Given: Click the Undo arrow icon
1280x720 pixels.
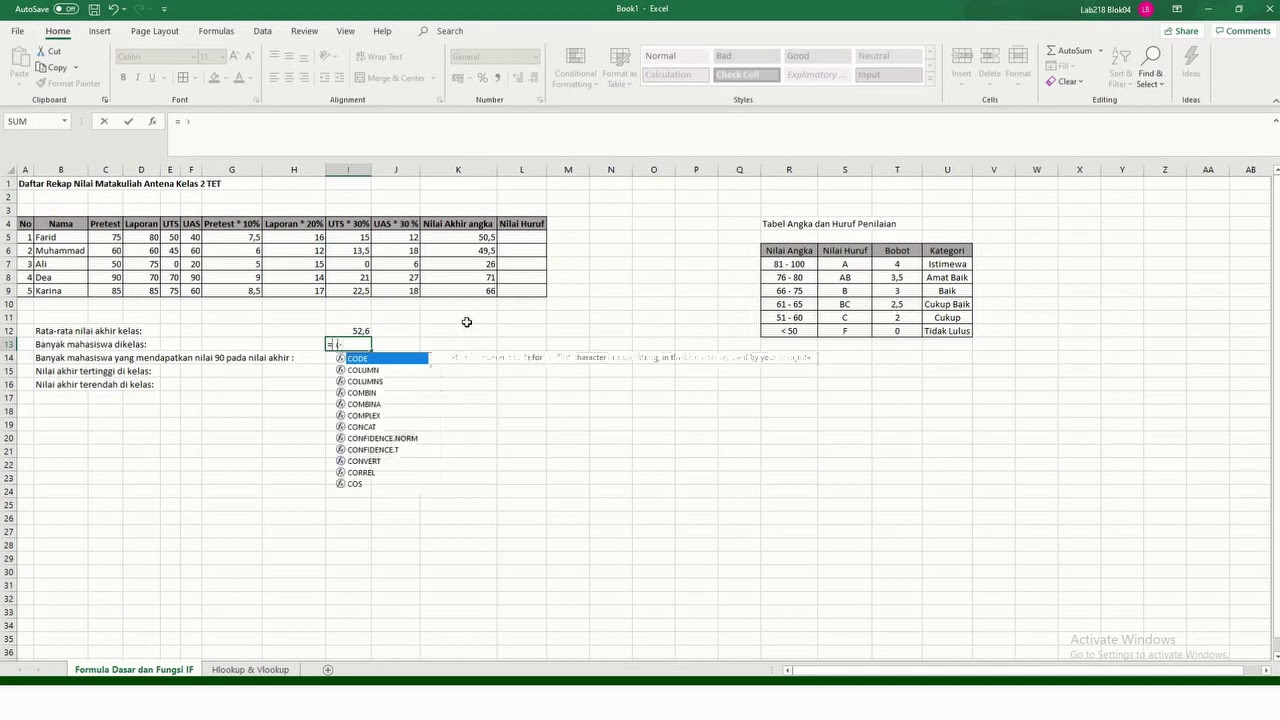Looking at the screenshot, I should point(113,9).
